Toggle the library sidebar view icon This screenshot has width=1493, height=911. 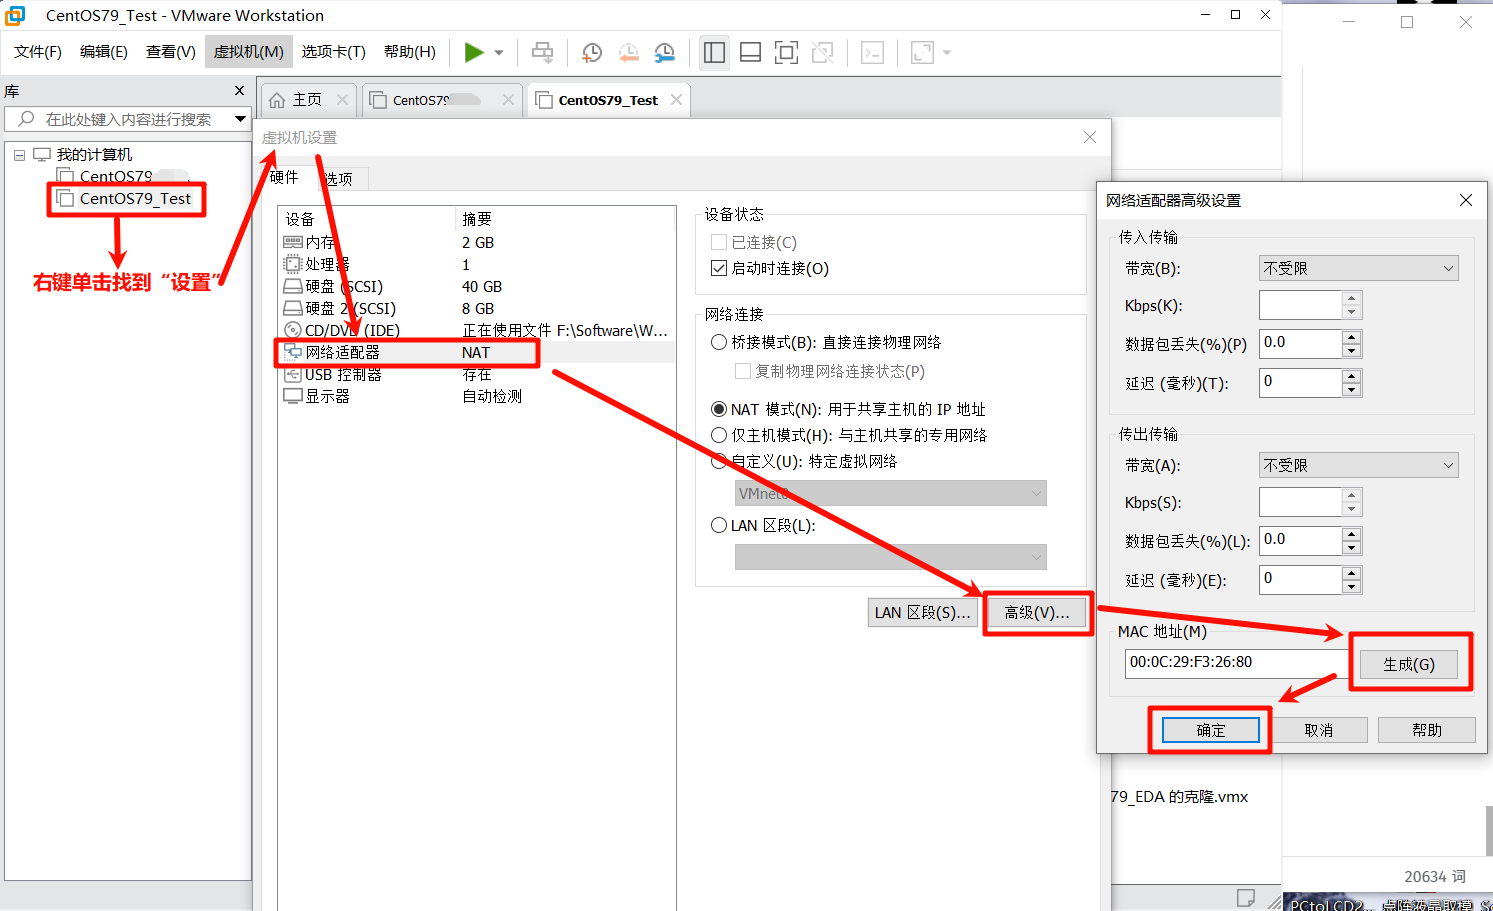(x=714, y=53)
